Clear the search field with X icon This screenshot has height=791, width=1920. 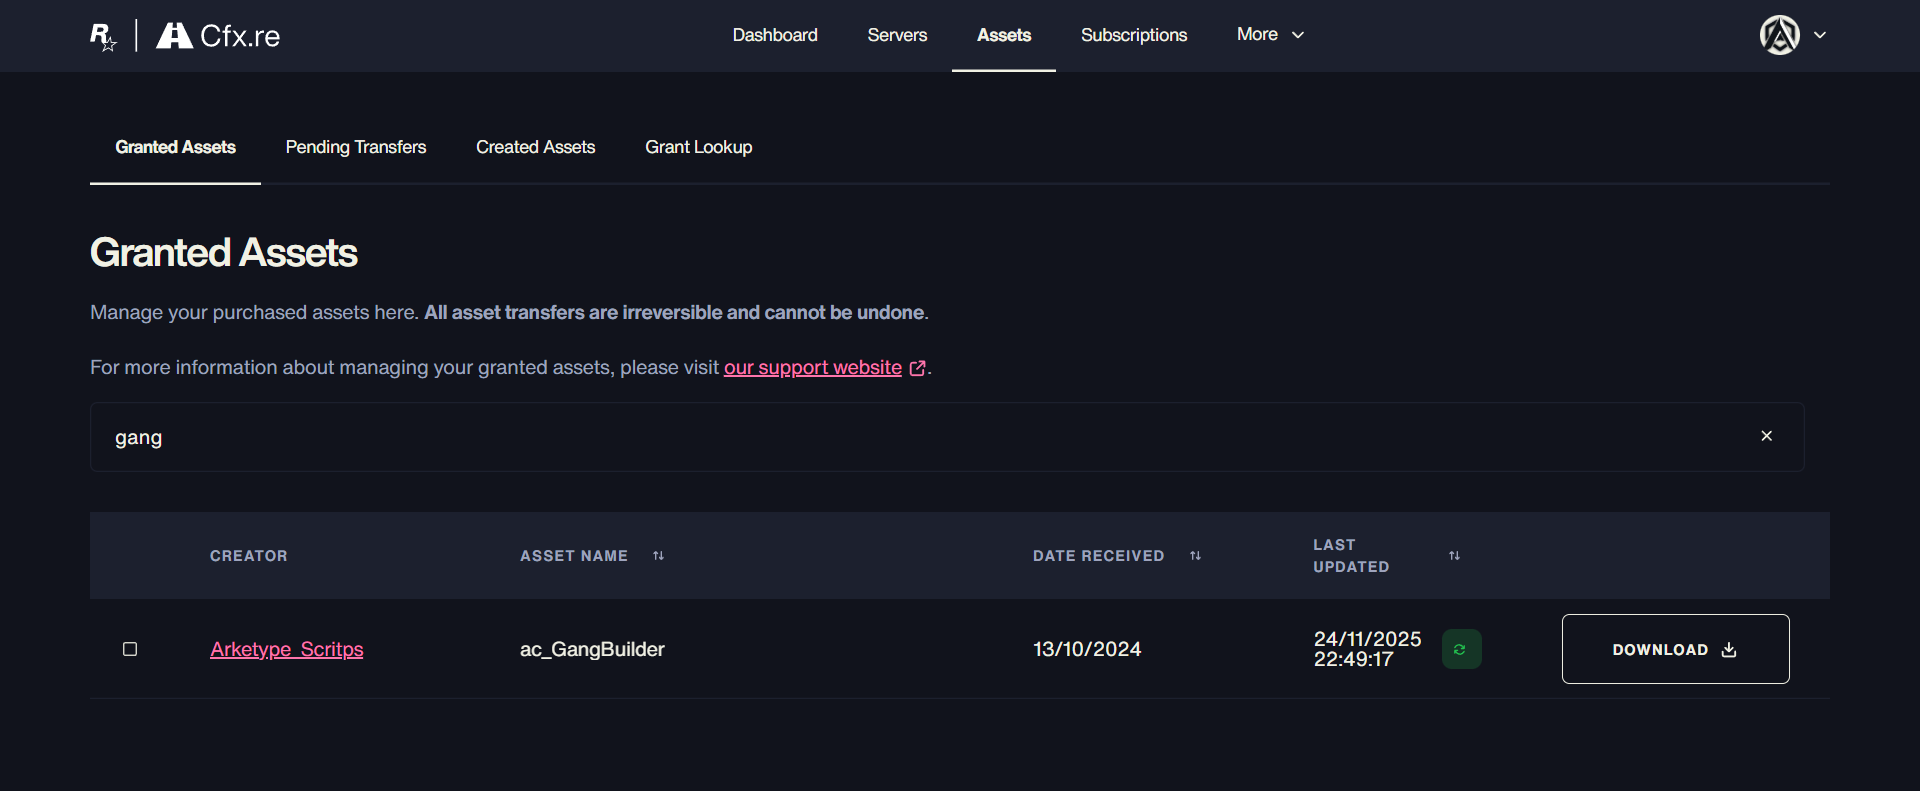(1766, 436)
